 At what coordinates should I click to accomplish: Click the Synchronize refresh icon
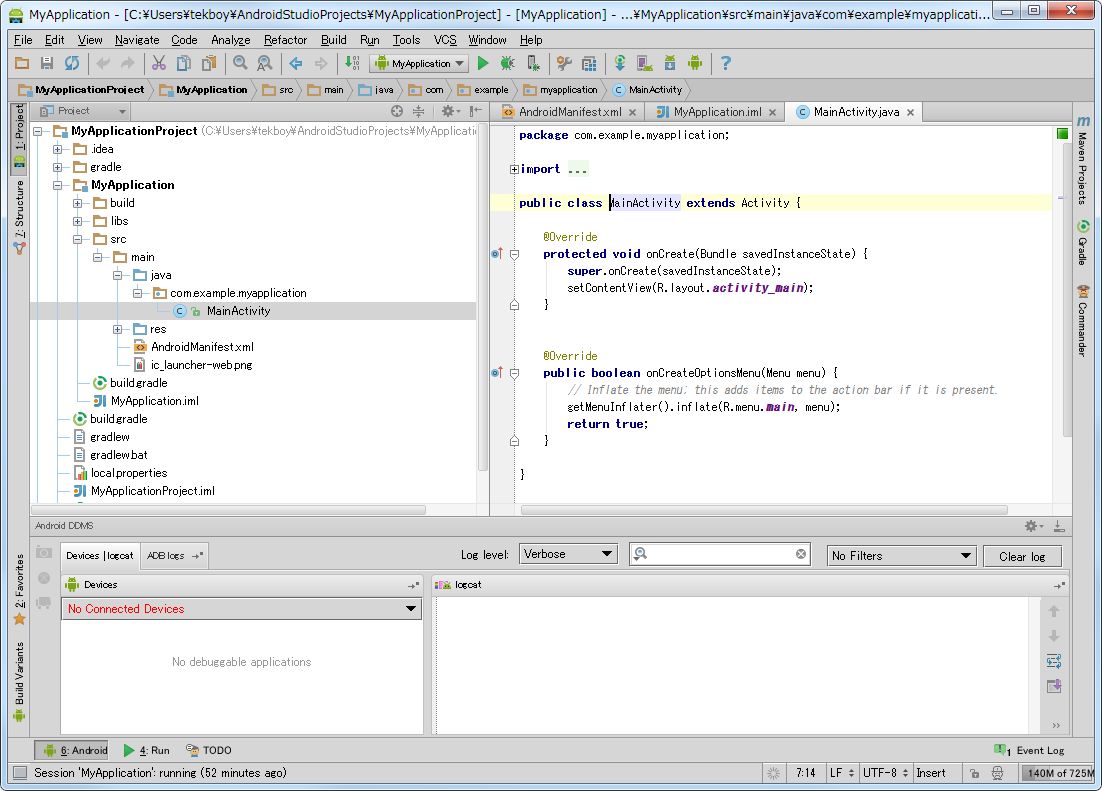pyautogui.click(x=72, y=63)
